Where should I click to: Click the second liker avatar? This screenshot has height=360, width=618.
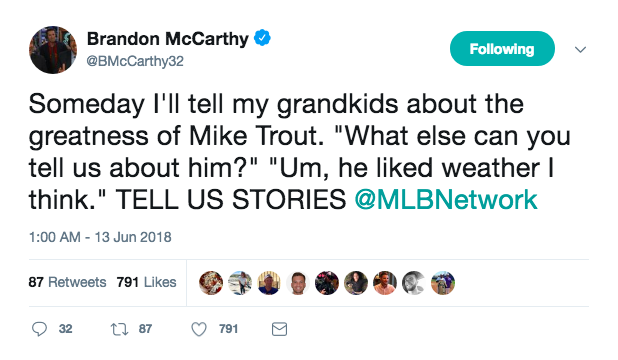coord(240,283)
